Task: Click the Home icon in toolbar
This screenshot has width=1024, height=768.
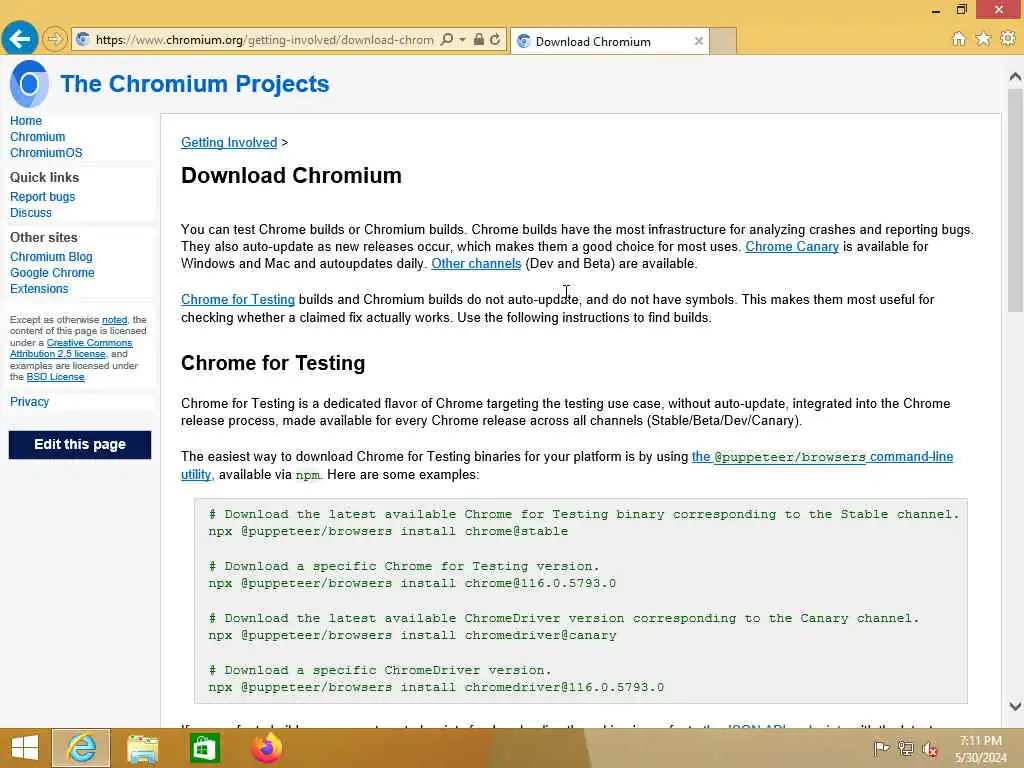Action: (x=959, y=39)
